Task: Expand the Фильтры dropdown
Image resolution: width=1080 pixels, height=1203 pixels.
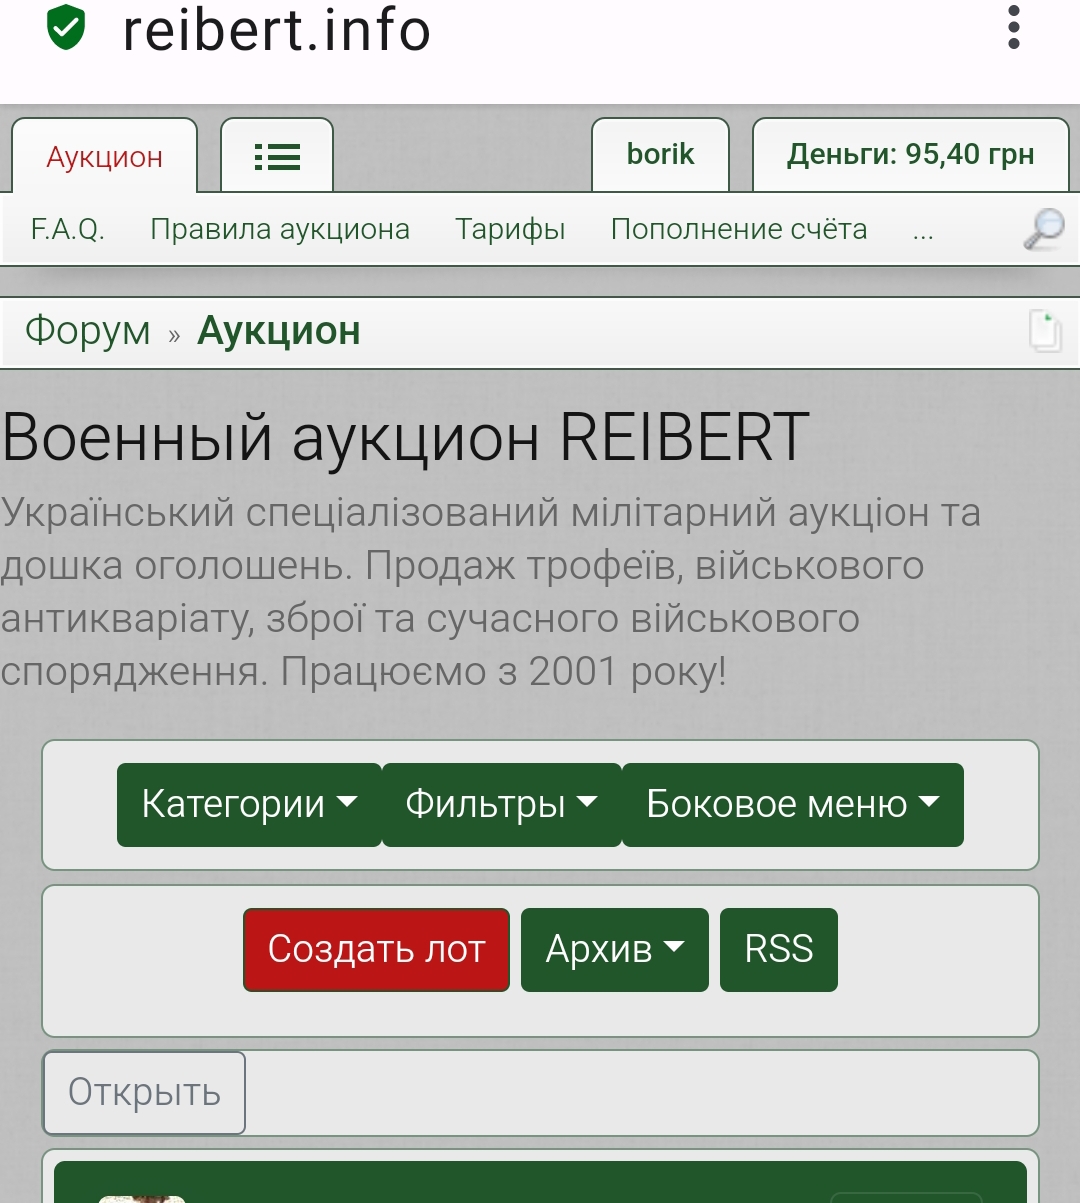Action: (x=501, y=804)
